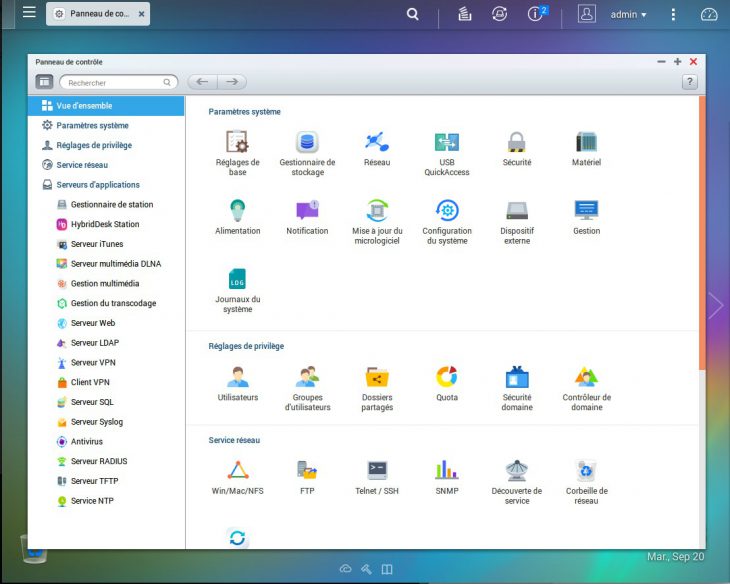Expand the admin user dropdown
730x584 pixels.
(x=629, y=15)
